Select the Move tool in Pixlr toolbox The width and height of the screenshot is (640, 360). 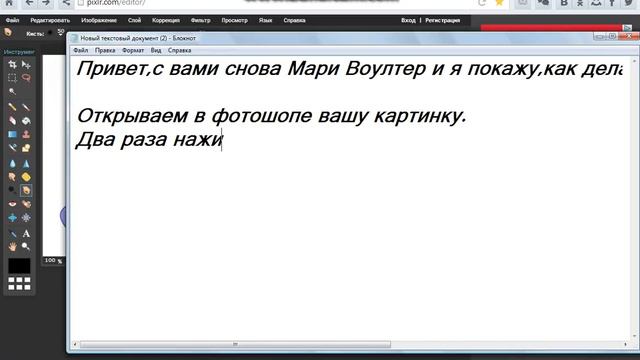coord(26,64)
